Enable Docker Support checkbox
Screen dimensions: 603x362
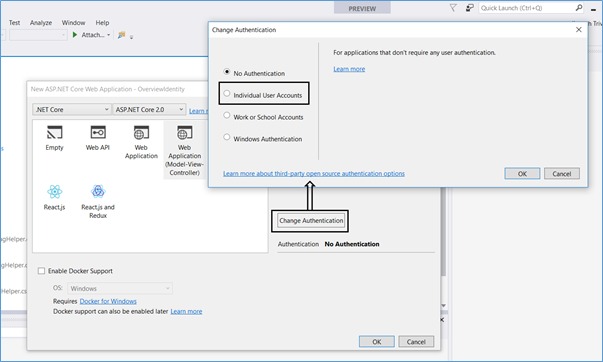coord(42,271)
